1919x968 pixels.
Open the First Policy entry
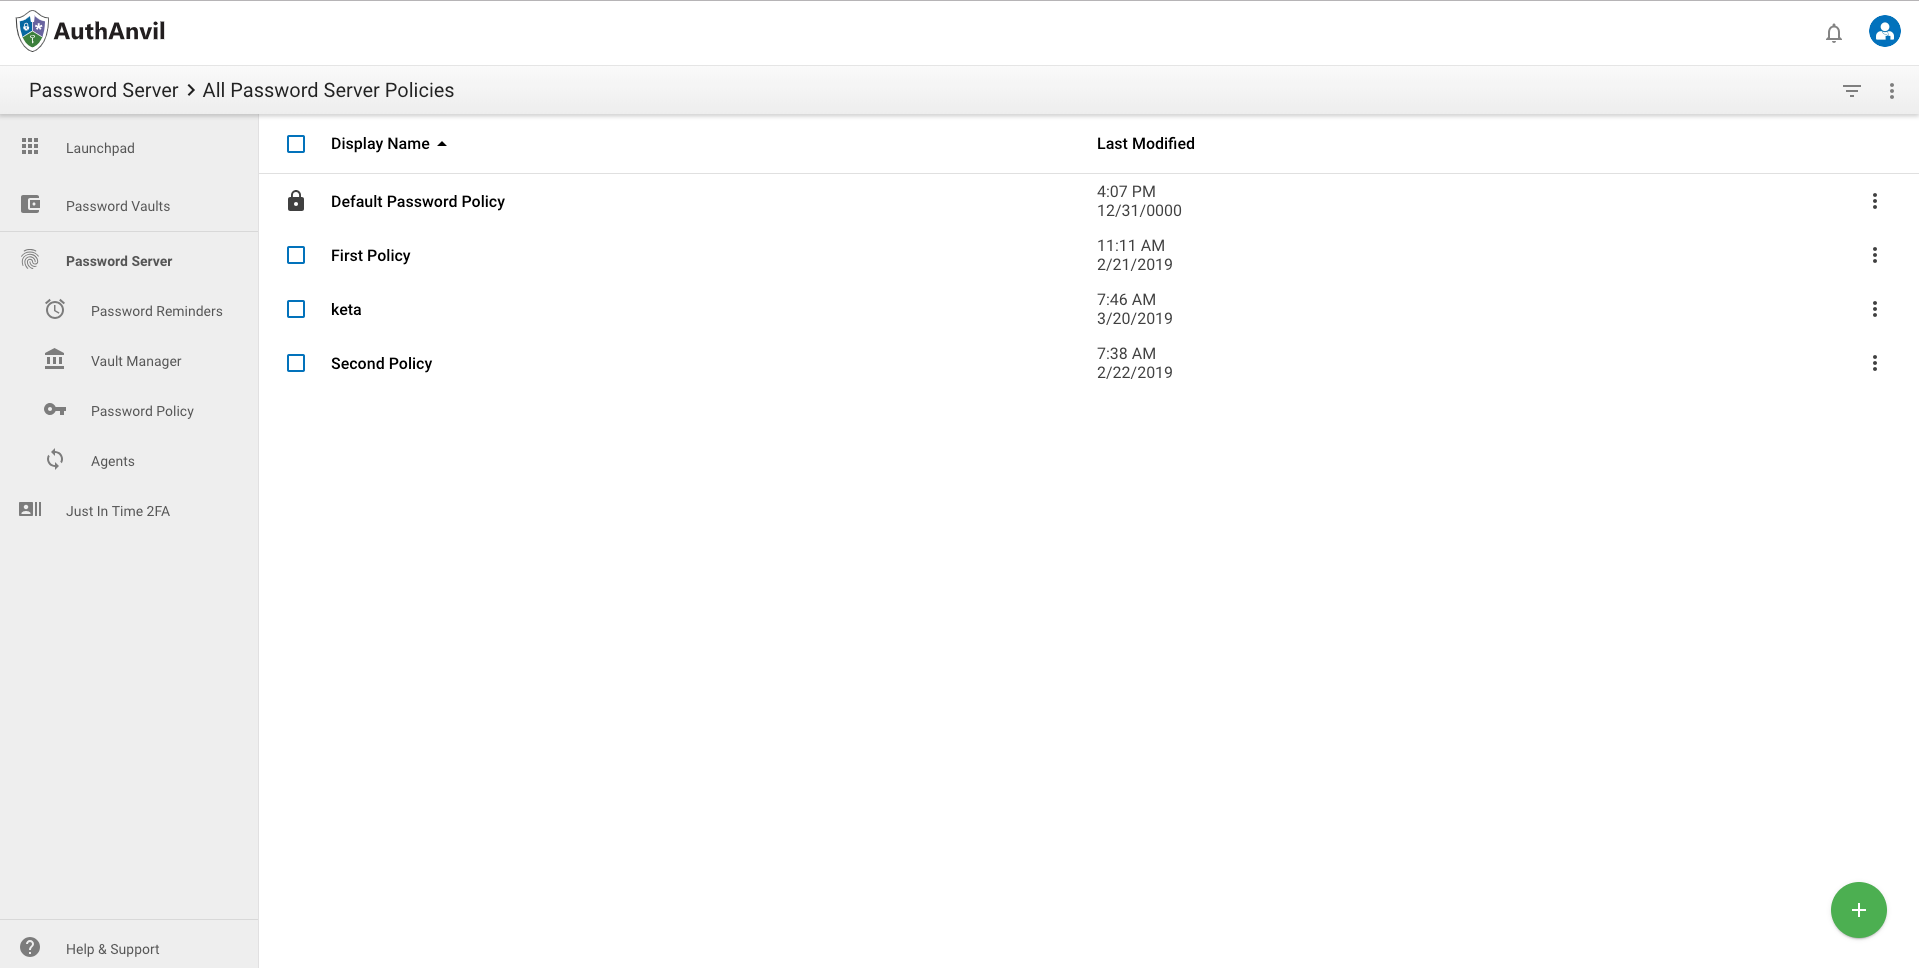tap(370, 255)
